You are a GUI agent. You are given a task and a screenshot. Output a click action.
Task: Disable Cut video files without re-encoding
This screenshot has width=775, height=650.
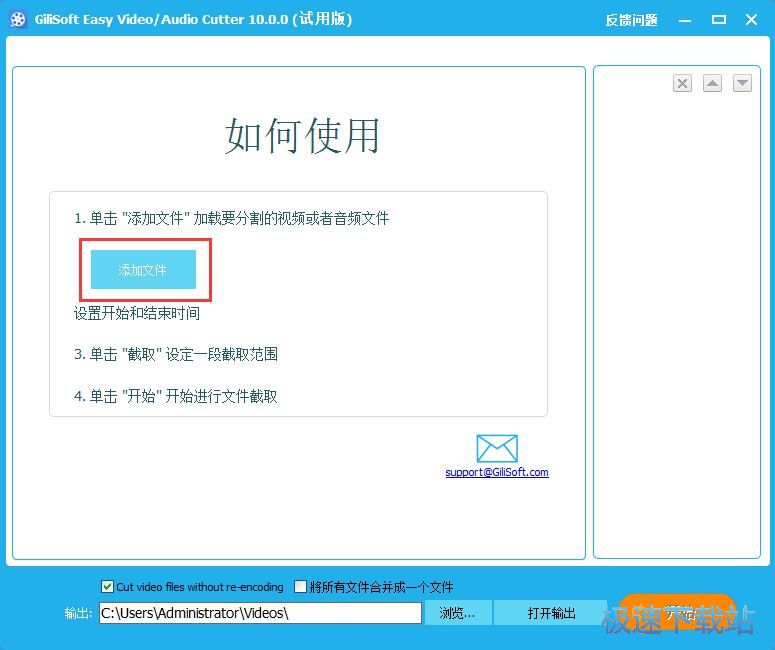[x=108, y=587]
